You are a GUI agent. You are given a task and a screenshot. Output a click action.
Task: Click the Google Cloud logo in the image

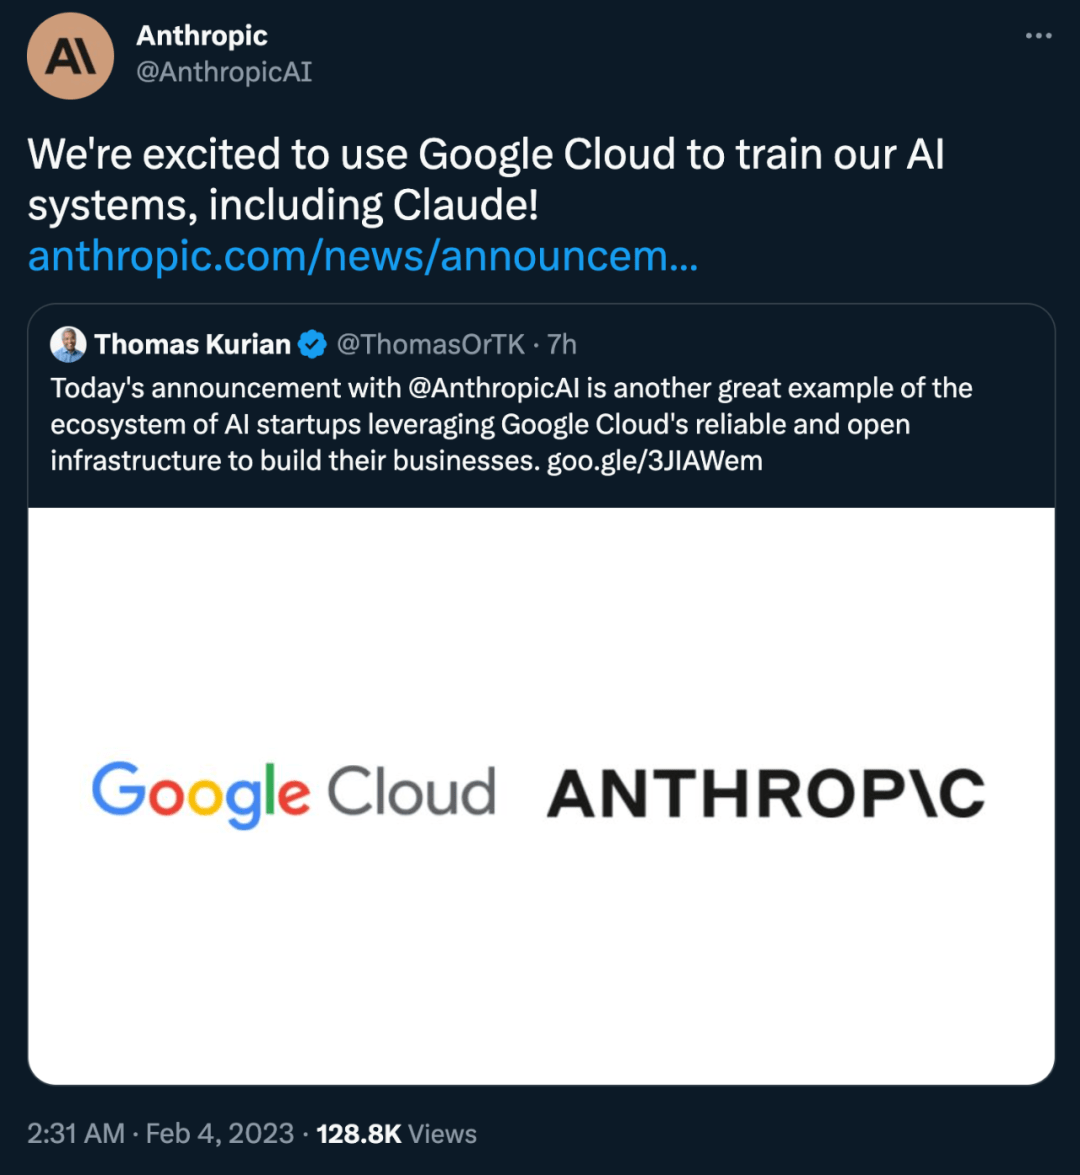tap(293, 791)
